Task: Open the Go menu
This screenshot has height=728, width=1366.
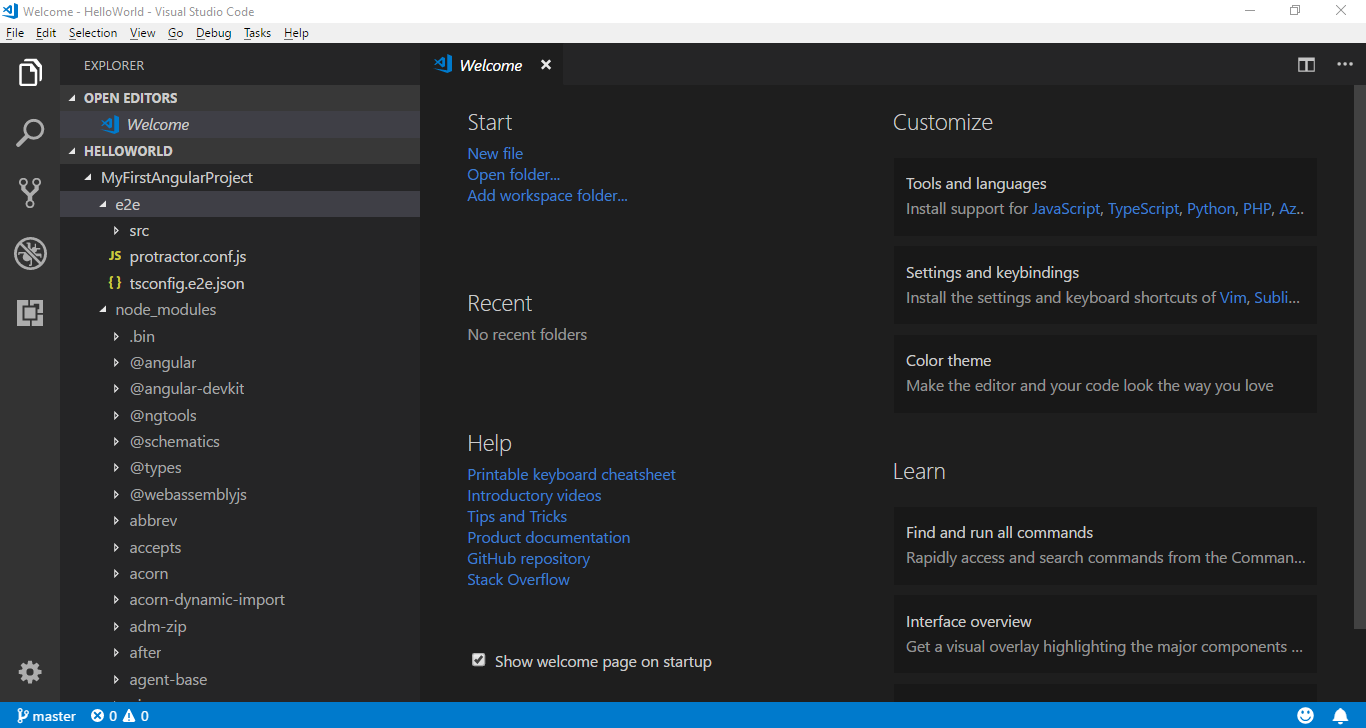Action: pos(175,33)
